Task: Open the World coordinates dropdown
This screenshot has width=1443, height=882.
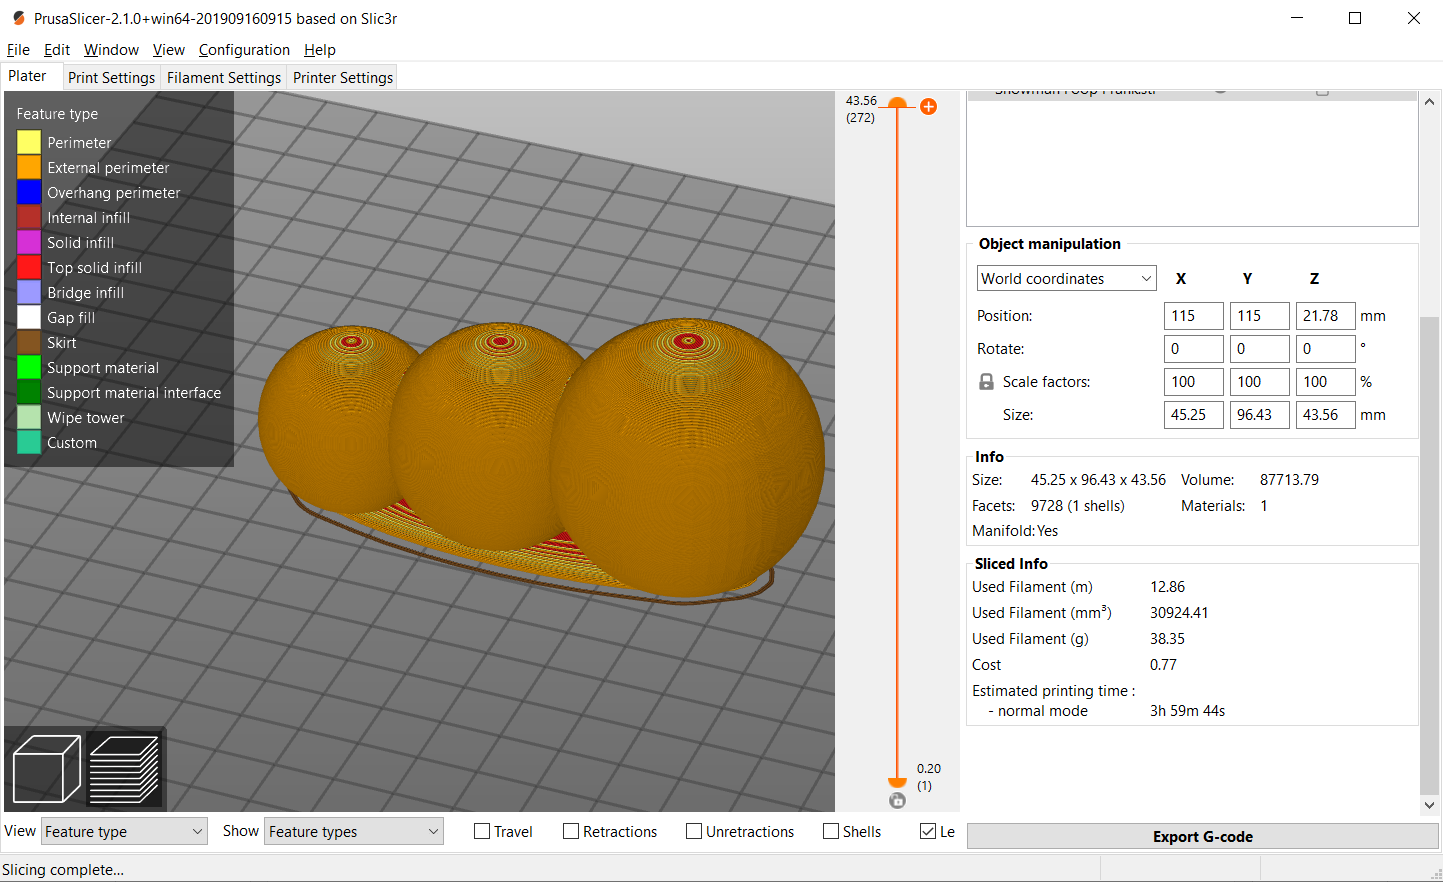Action: pos(1066,278)
